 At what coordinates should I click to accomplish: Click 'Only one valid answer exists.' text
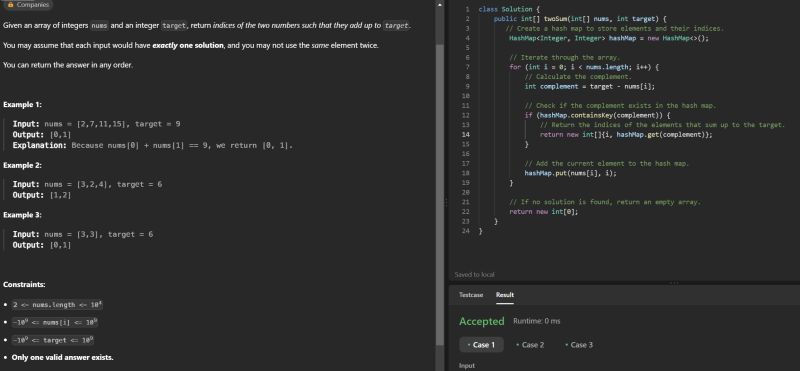[62, 357]
